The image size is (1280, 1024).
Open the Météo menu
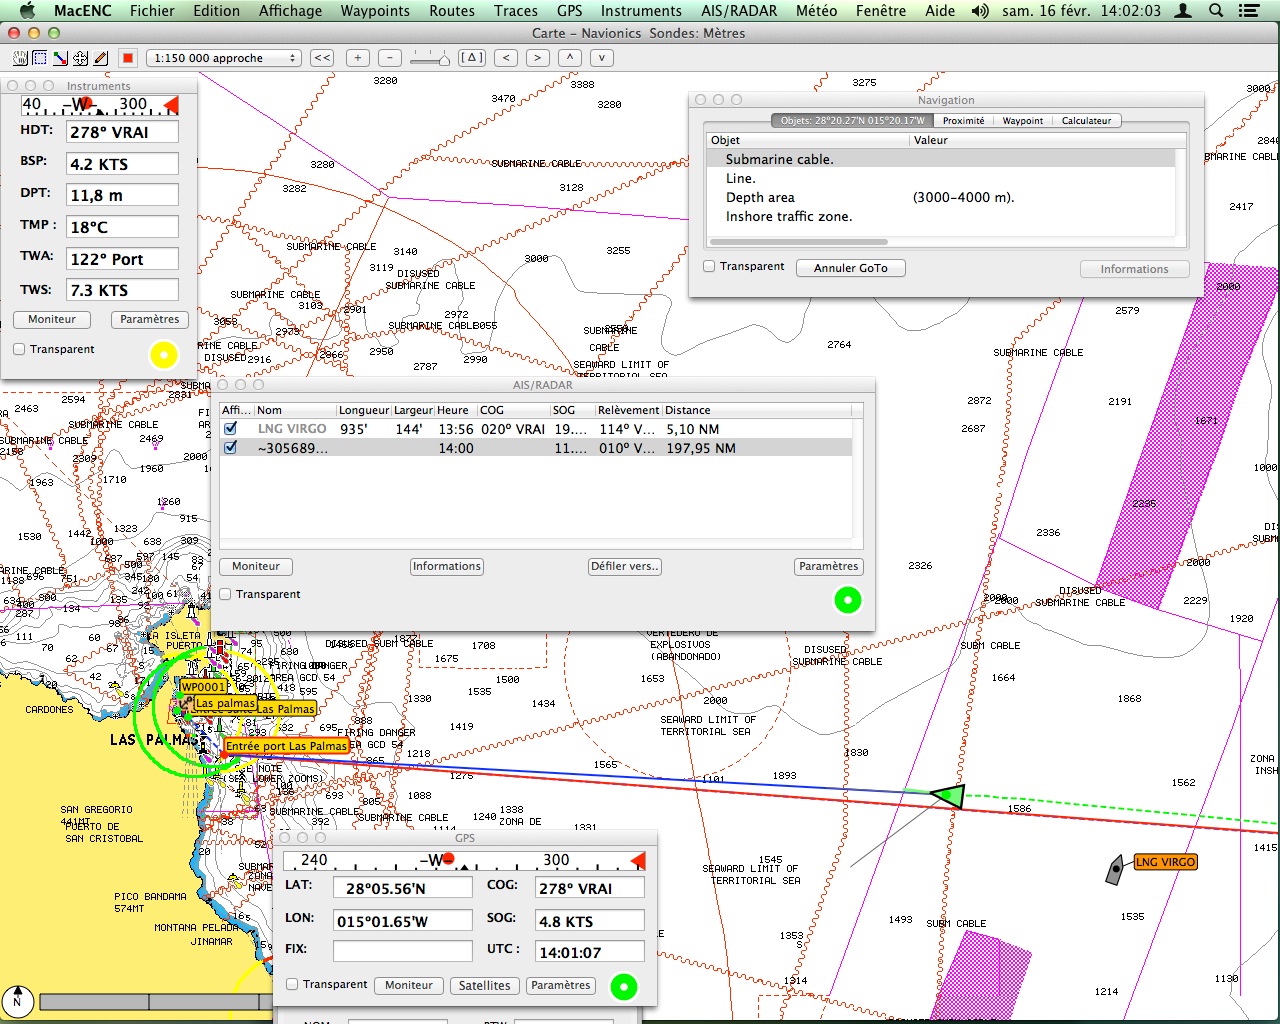[x=816, y=11]
